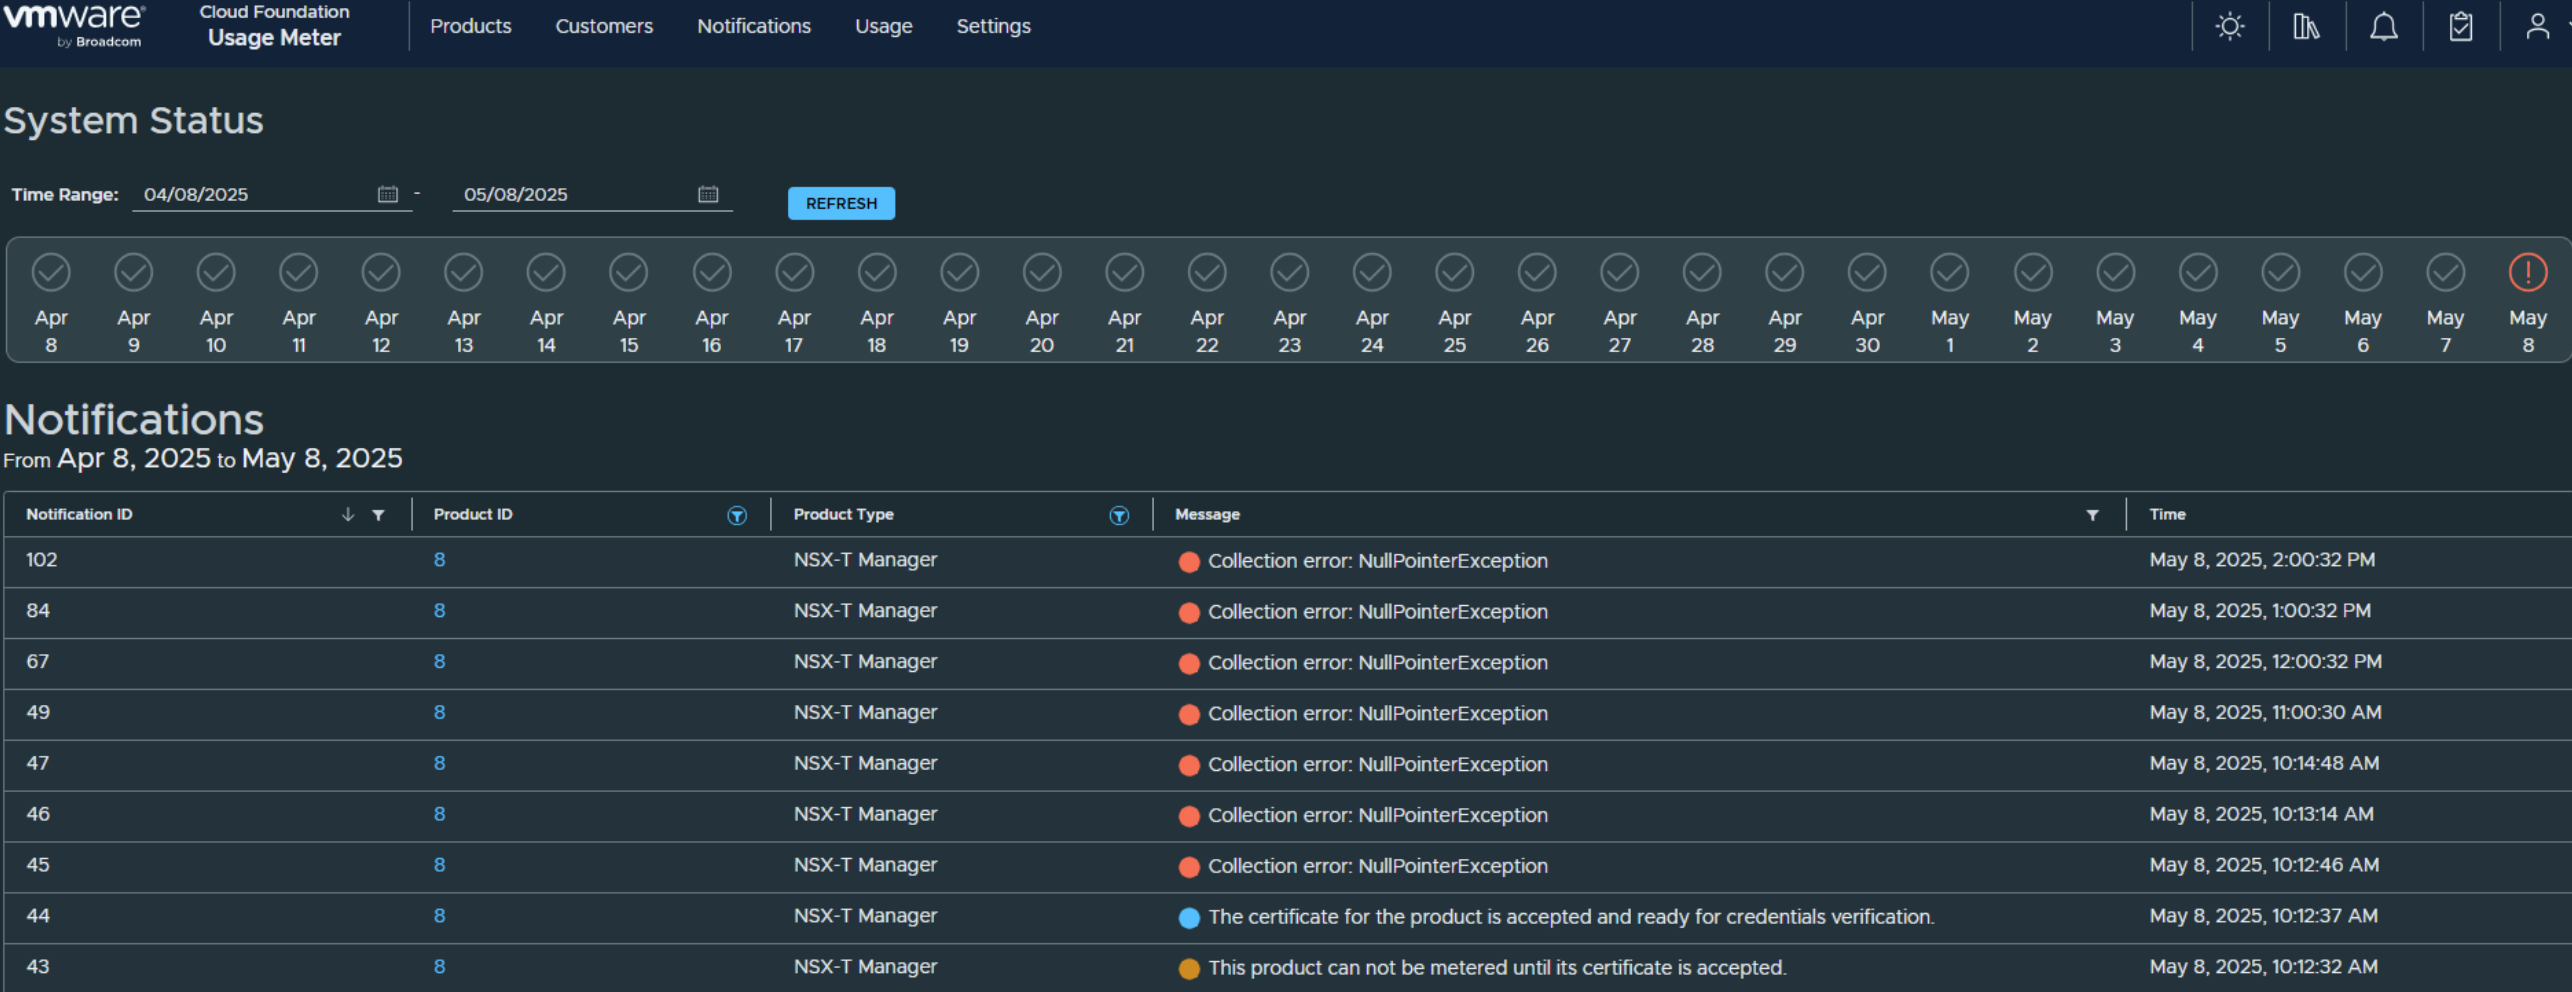
Task: Click the notification bell icon
Action: tap(2384, 26)
